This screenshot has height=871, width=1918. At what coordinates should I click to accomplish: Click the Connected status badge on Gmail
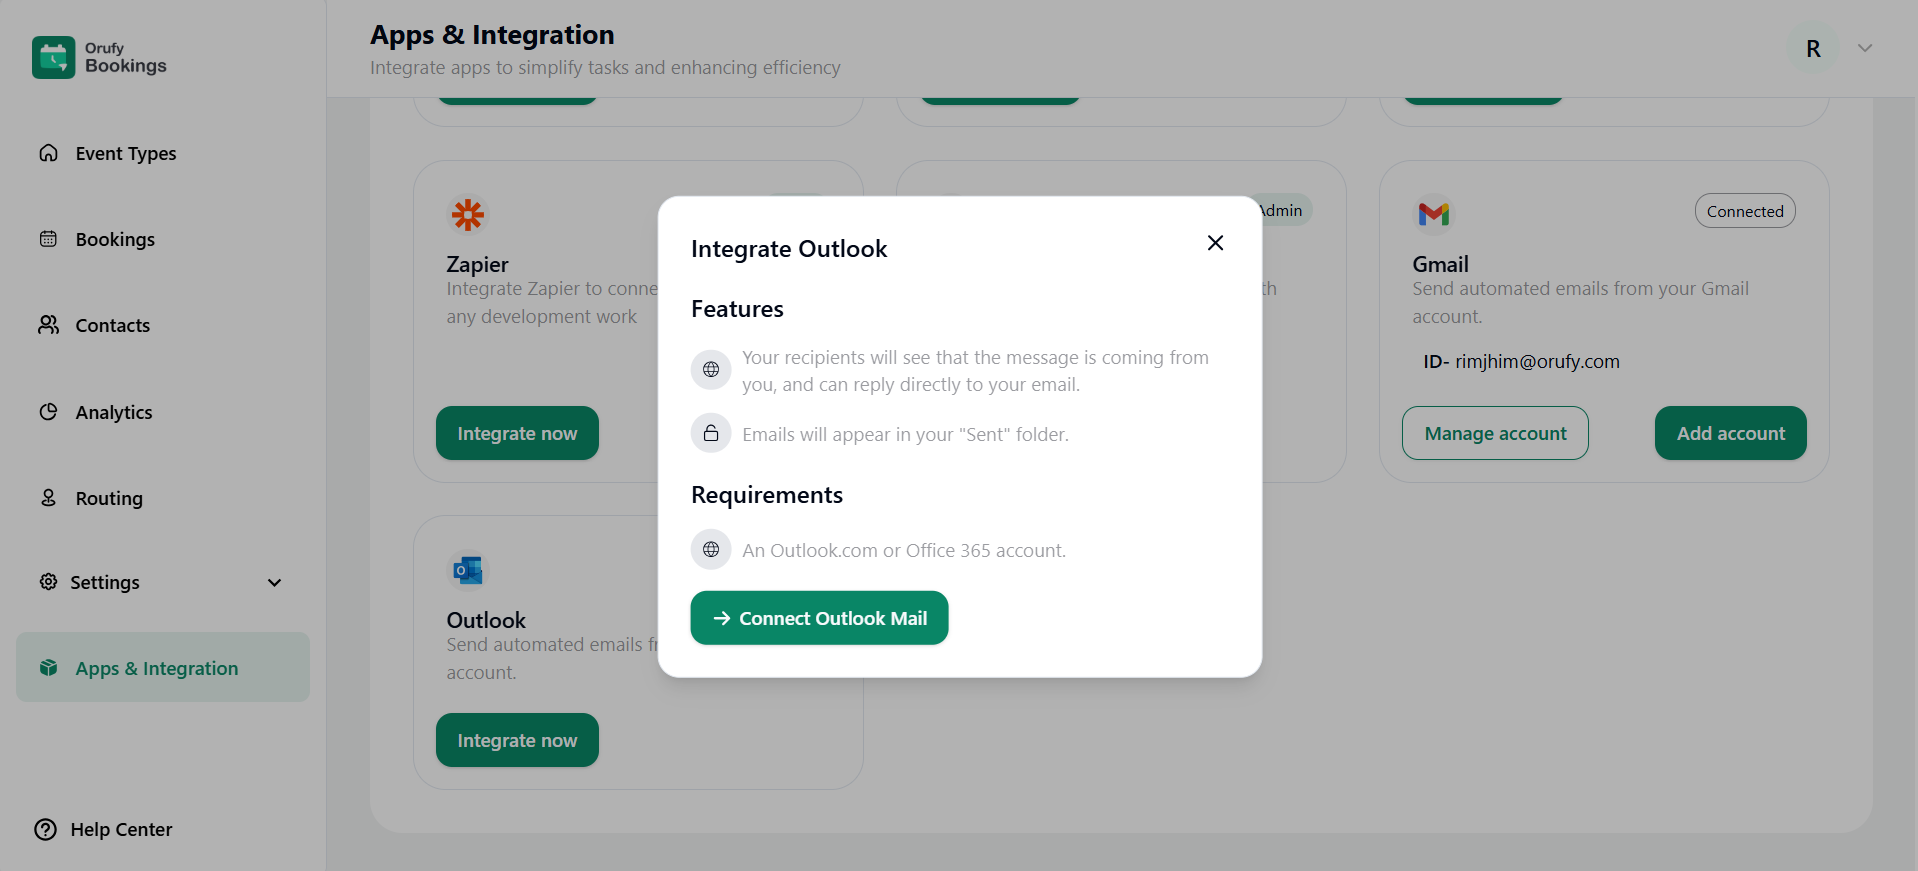1744,211
